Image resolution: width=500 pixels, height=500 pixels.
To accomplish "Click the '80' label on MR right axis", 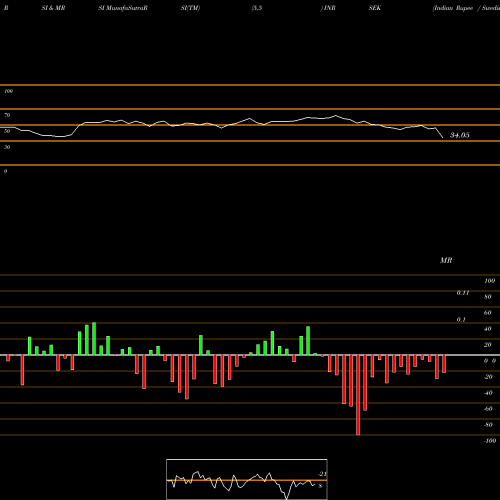I will click(488, 297).
